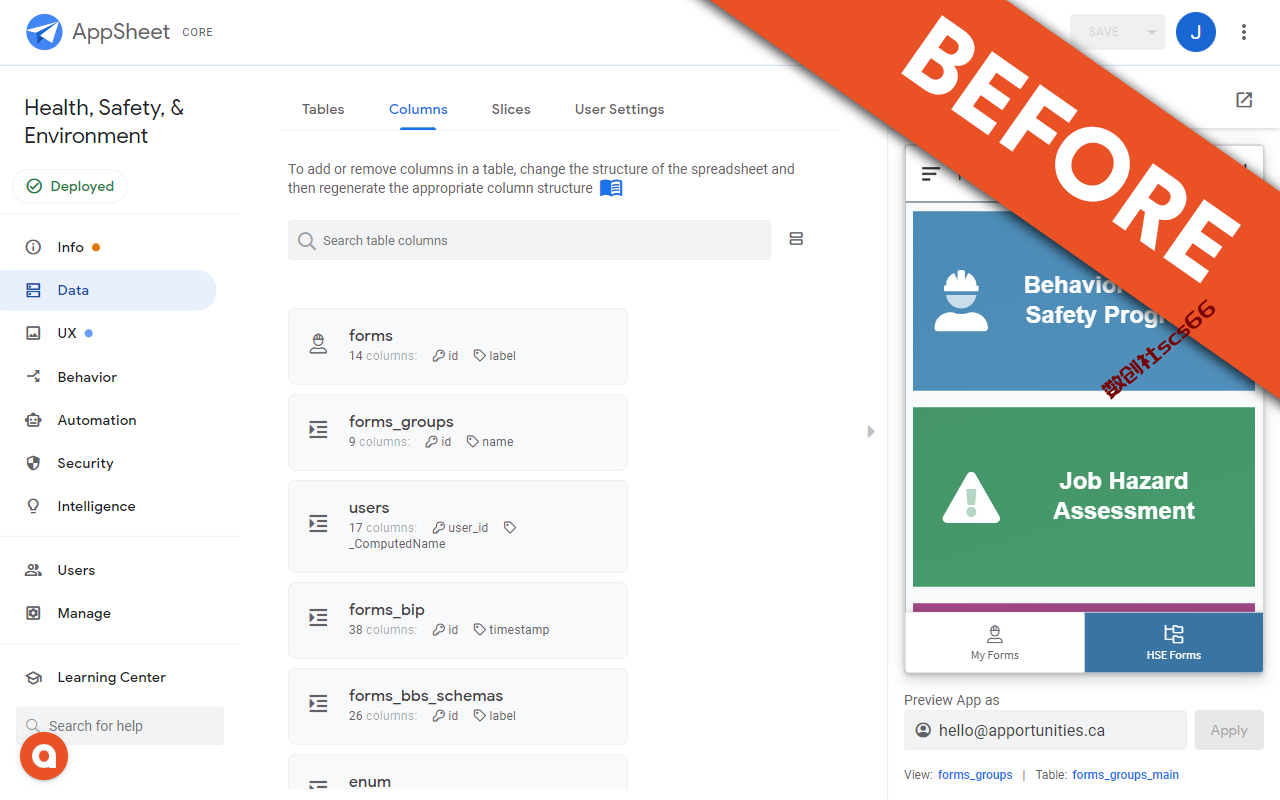1280x800 pixels.
Task: Expand the forms_bbs_schemas table columns
Action: 458,706
